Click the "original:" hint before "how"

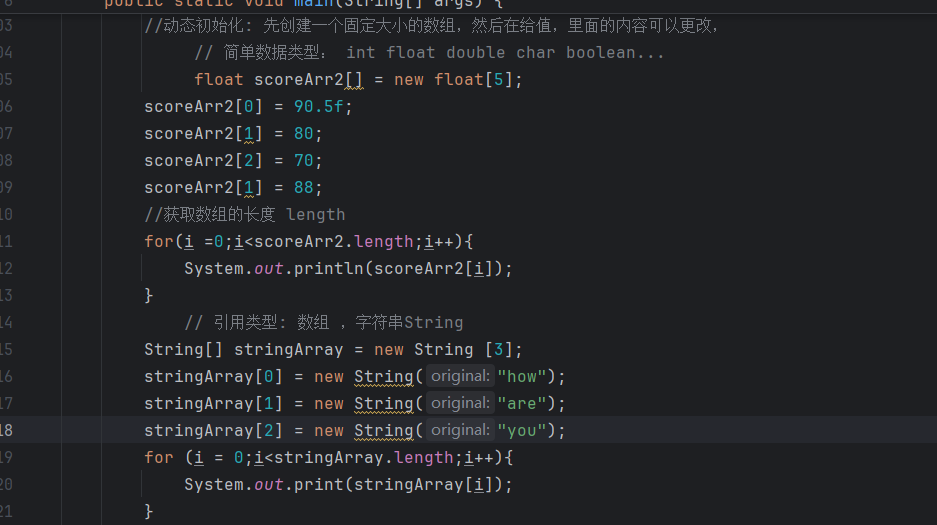pos(460,377)
